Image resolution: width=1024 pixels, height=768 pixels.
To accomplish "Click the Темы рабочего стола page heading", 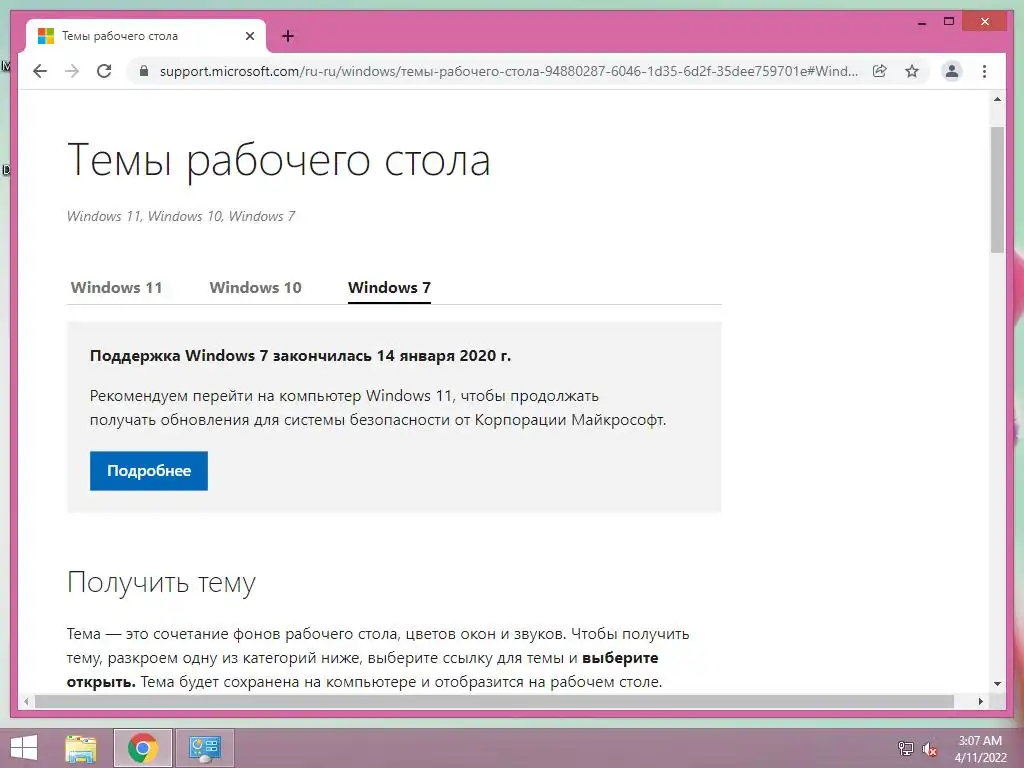I will 279,161.
